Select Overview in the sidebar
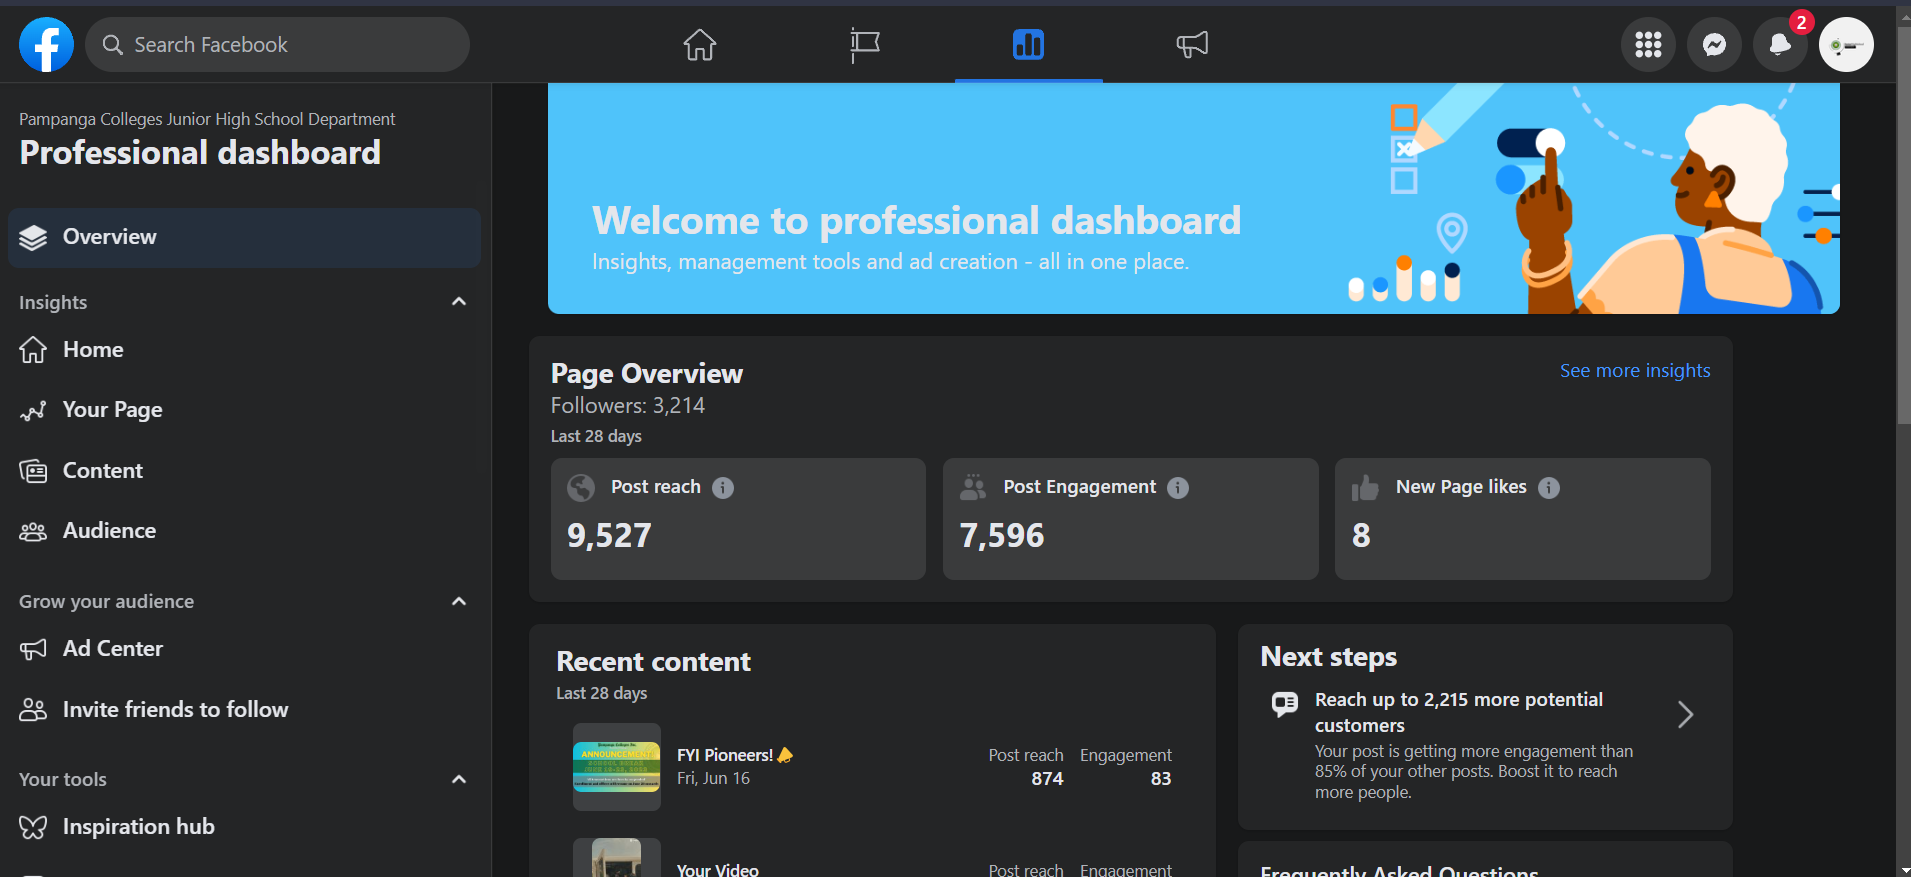 pos(244,237)
